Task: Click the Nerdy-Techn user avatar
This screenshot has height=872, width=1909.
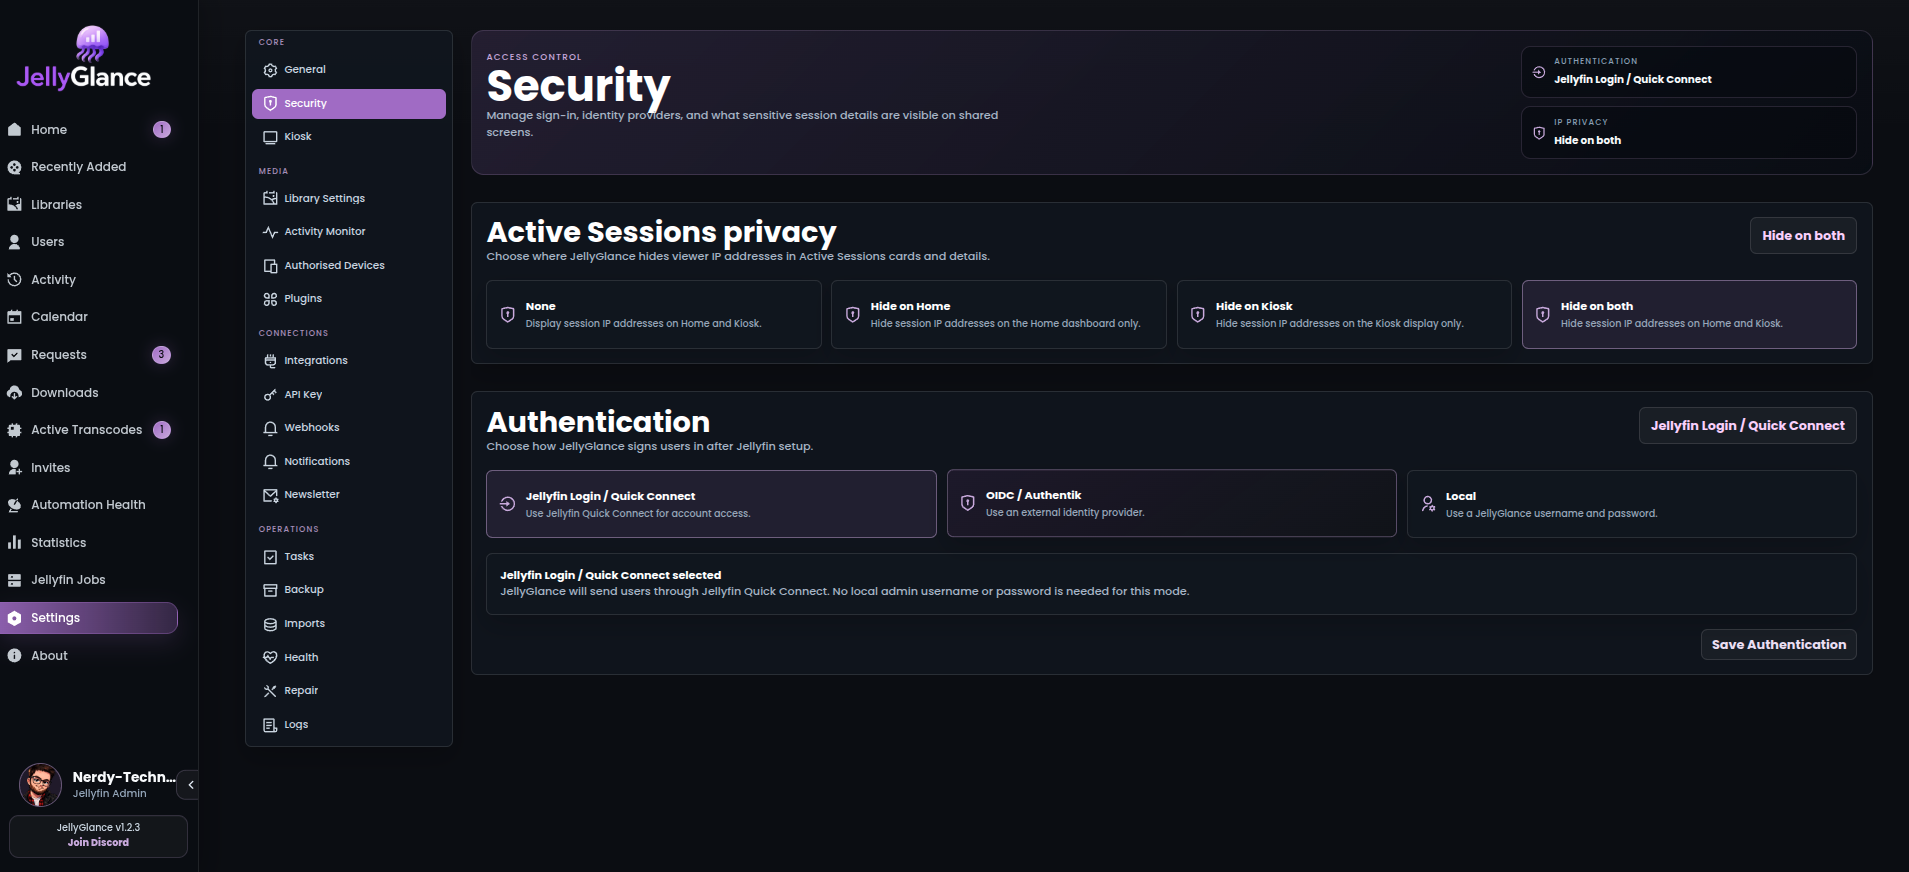Action: tap(40, 785)
